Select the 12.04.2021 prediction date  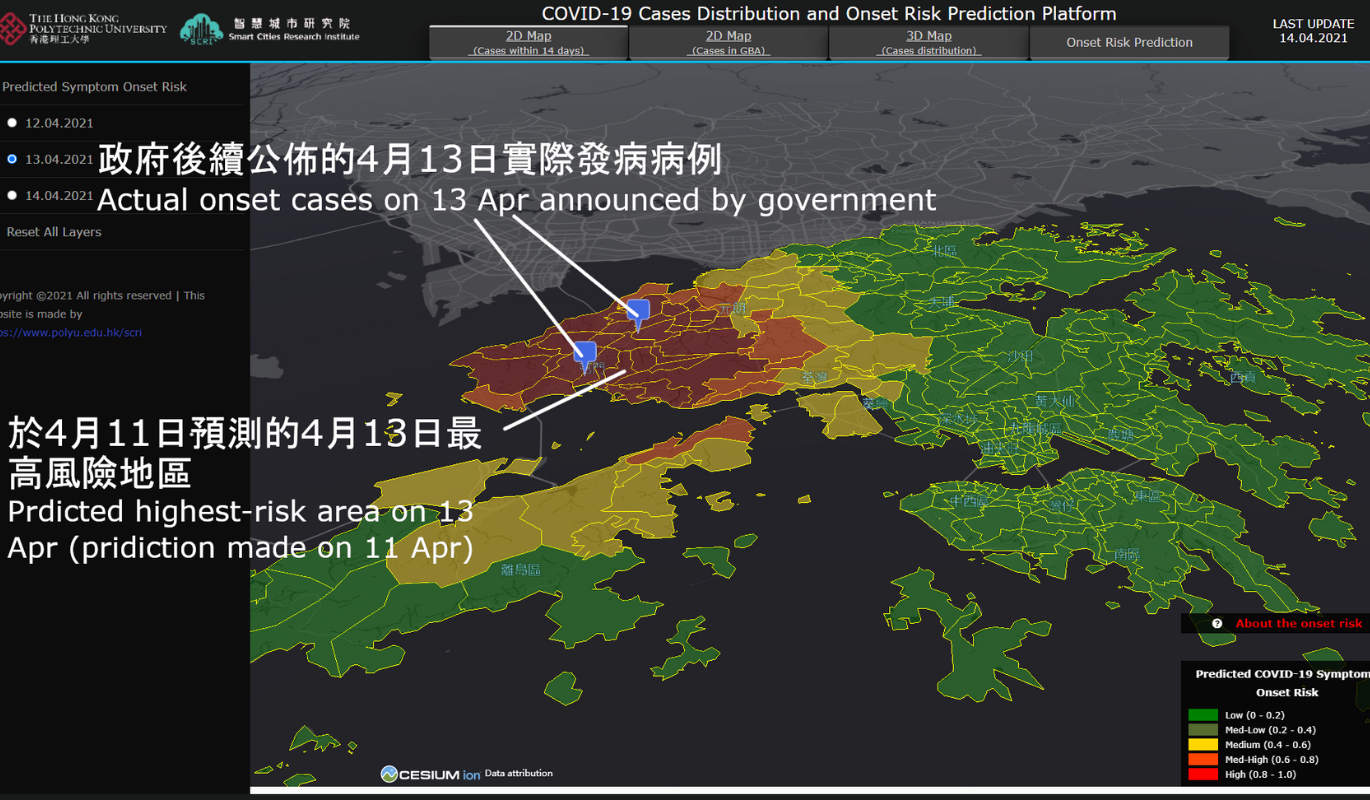point(12,123)
